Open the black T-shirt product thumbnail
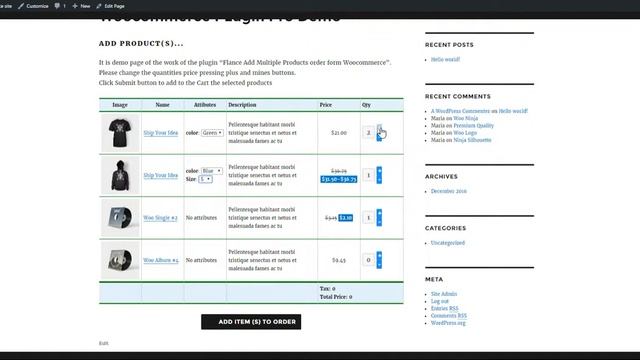 tap(120, 133)
